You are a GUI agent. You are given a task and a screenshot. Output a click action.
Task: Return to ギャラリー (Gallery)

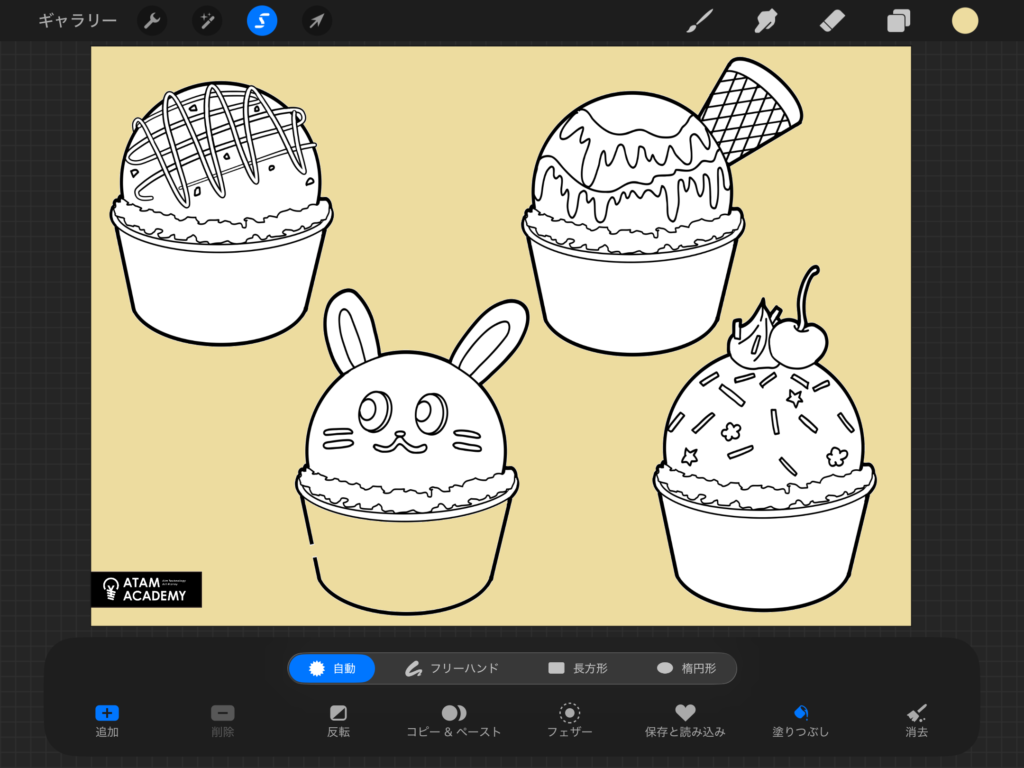(x=77, y=21)
